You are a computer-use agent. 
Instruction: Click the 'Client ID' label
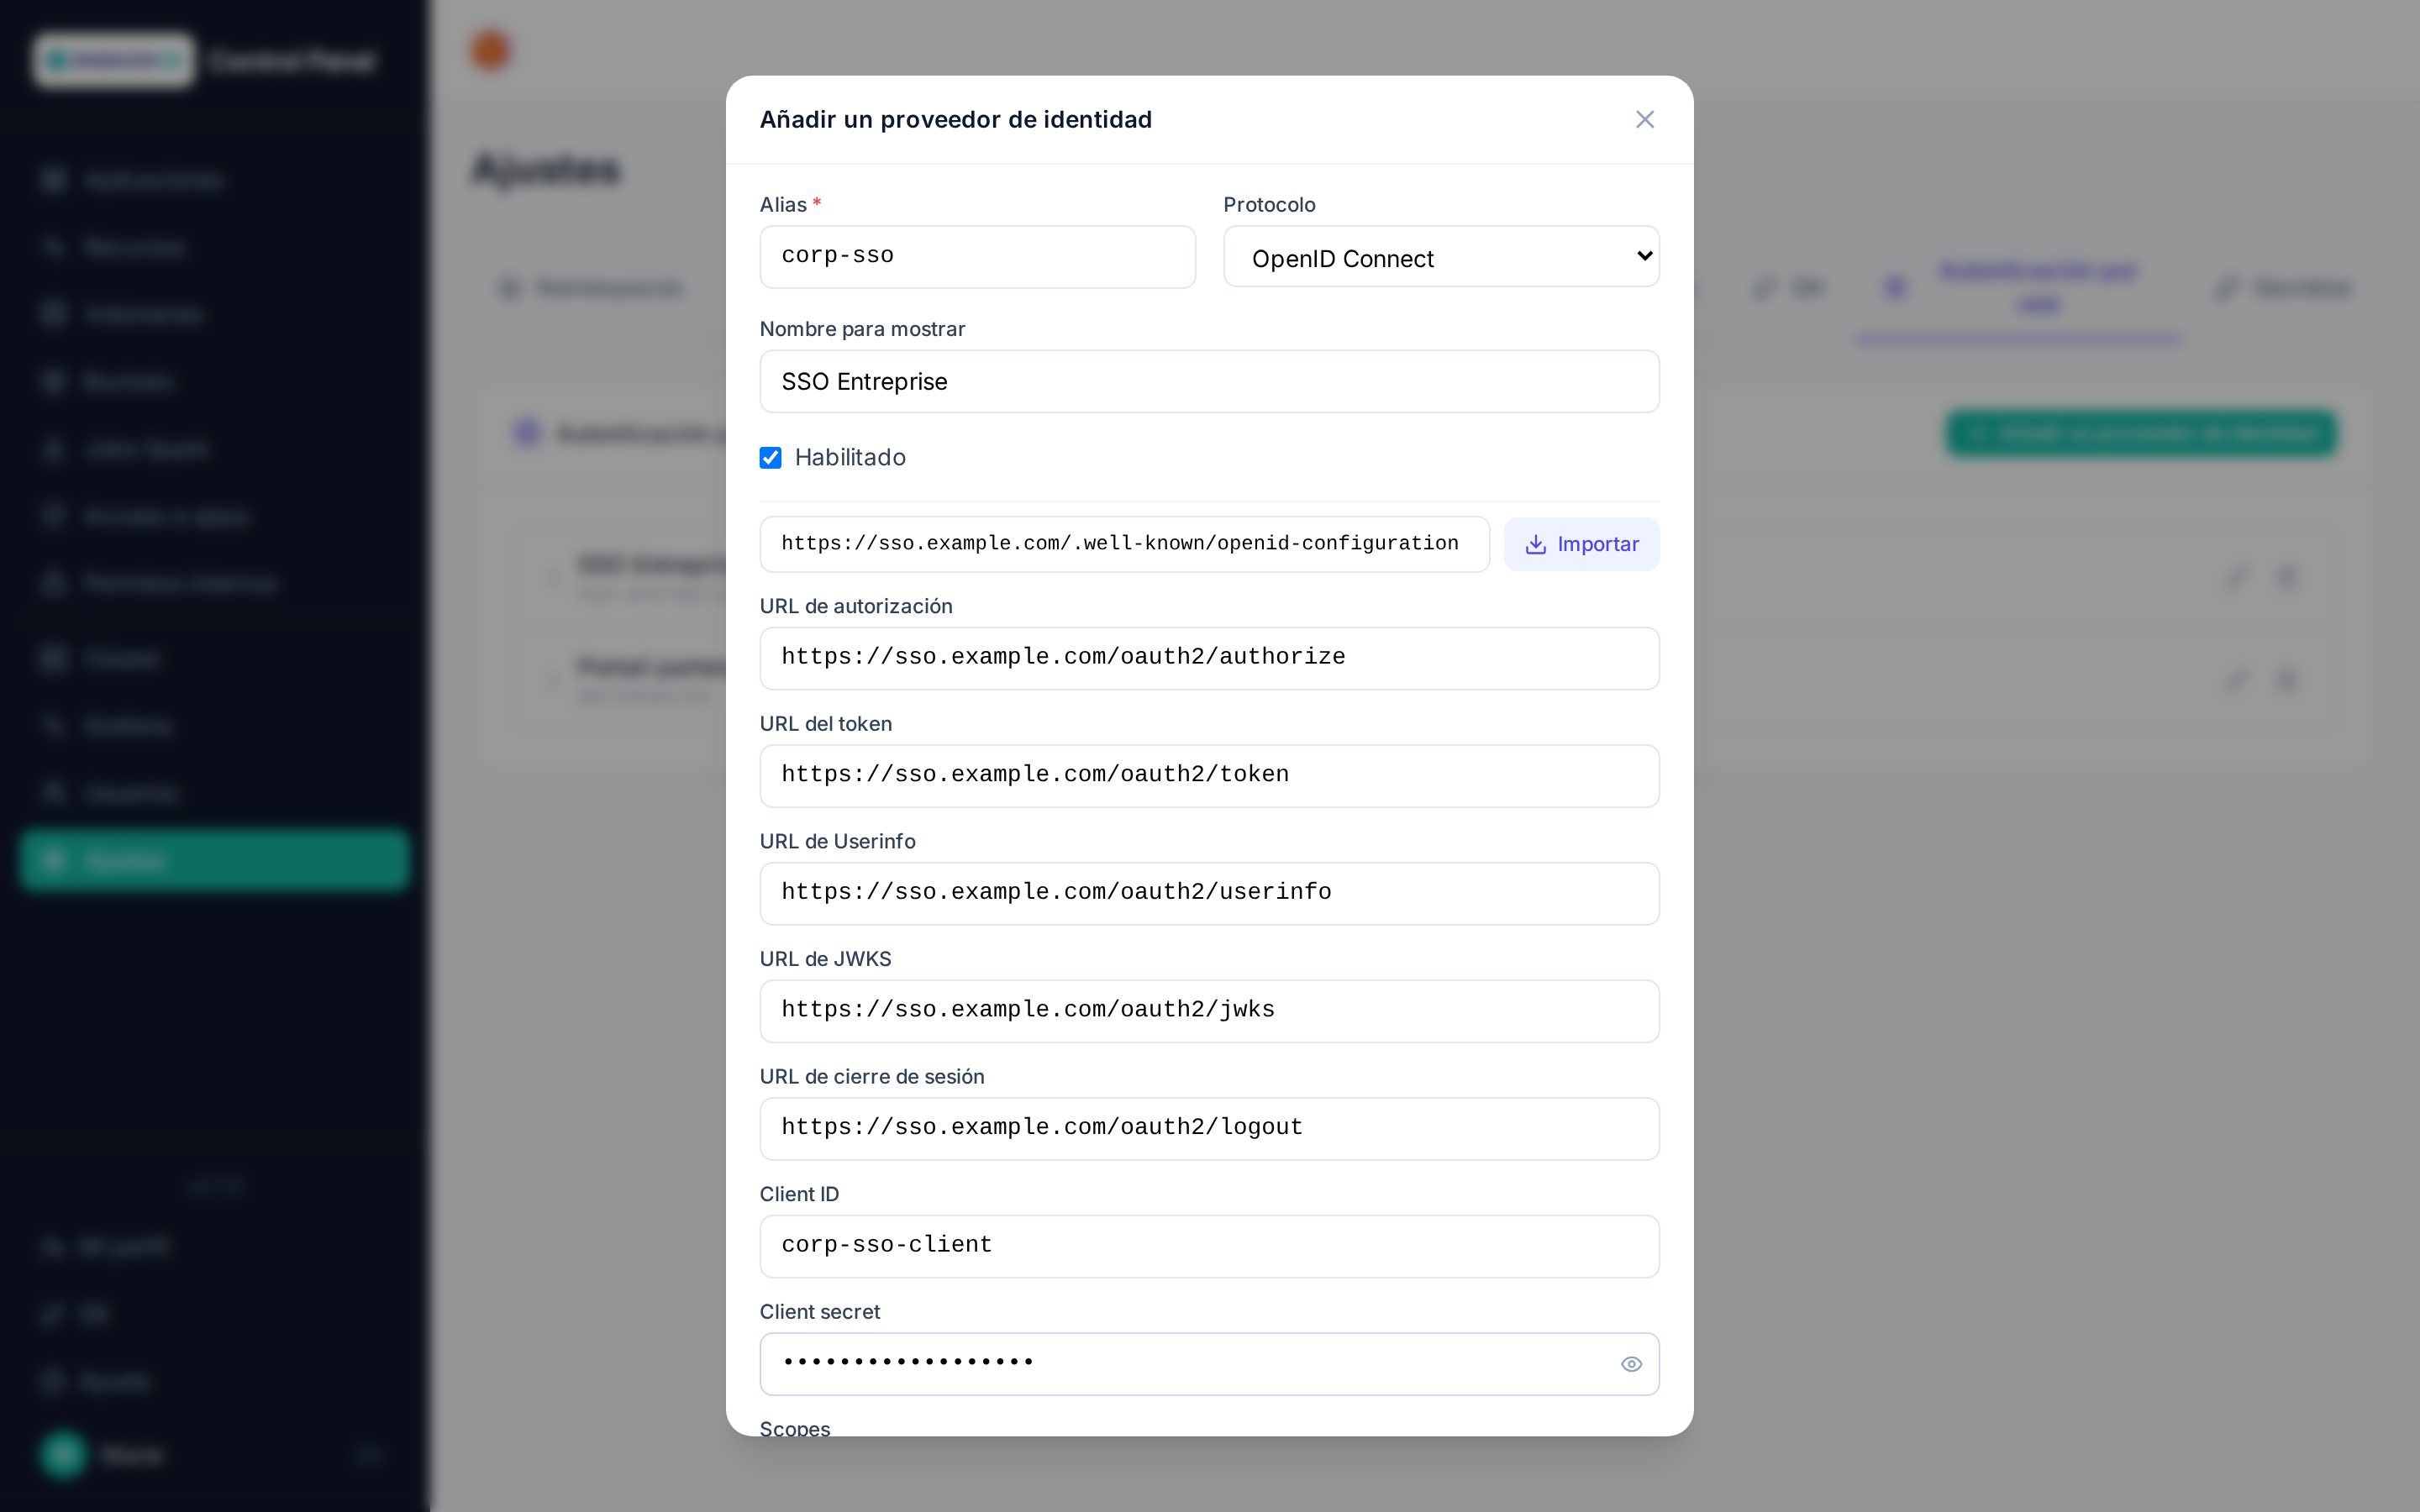click(x=799, y=1194)
